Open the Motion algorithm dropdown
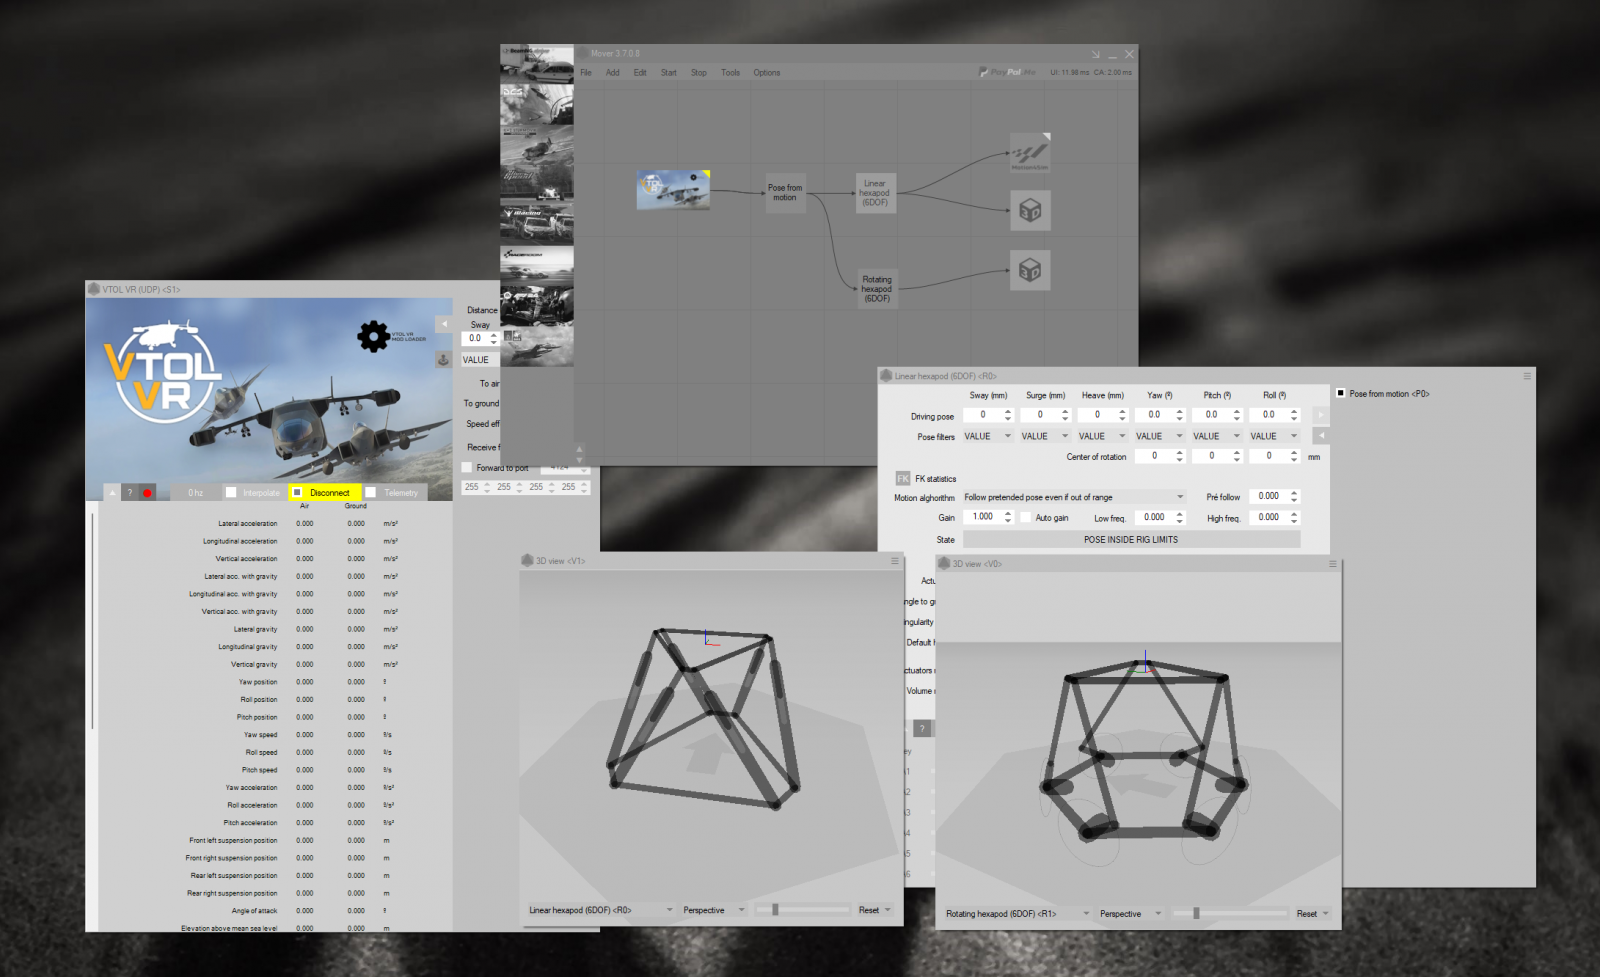Viewport: 1600px width, 977px height. [1074, 497]
